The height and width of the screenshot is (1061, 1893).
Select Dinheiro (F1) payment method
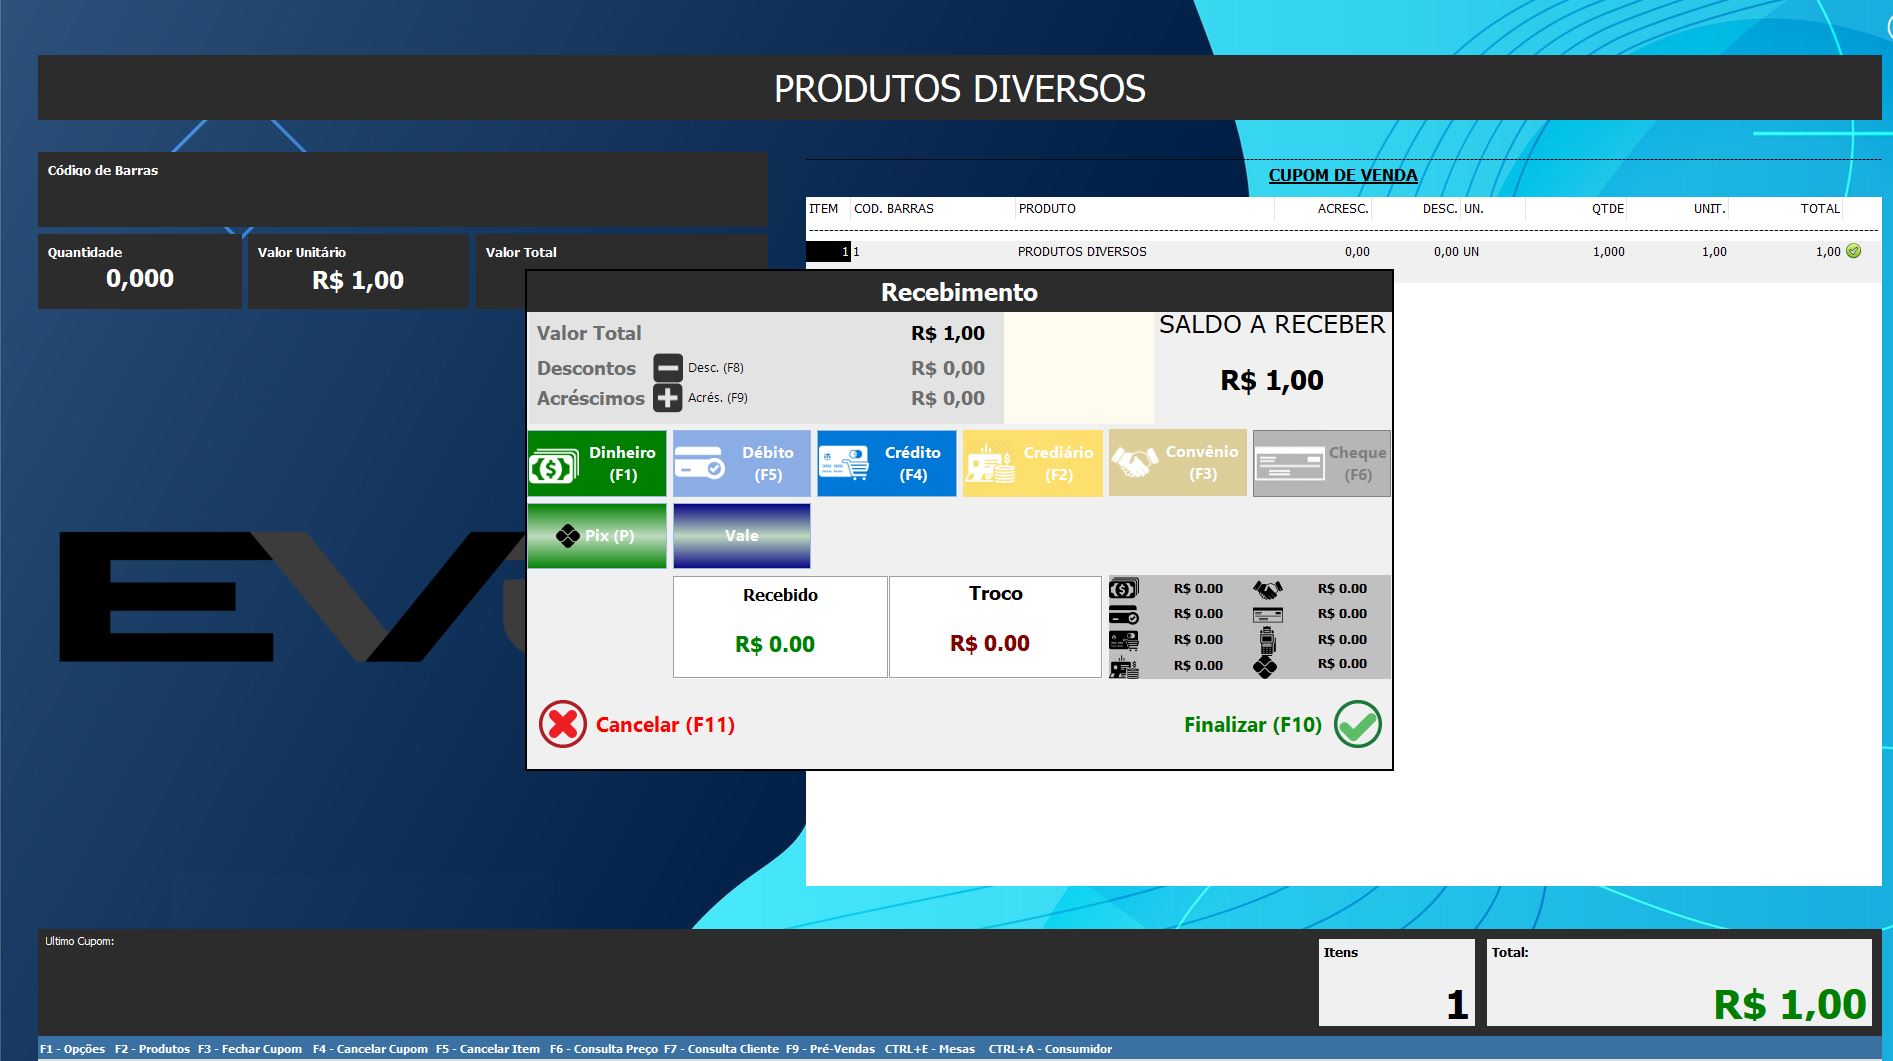click(597, 464)
